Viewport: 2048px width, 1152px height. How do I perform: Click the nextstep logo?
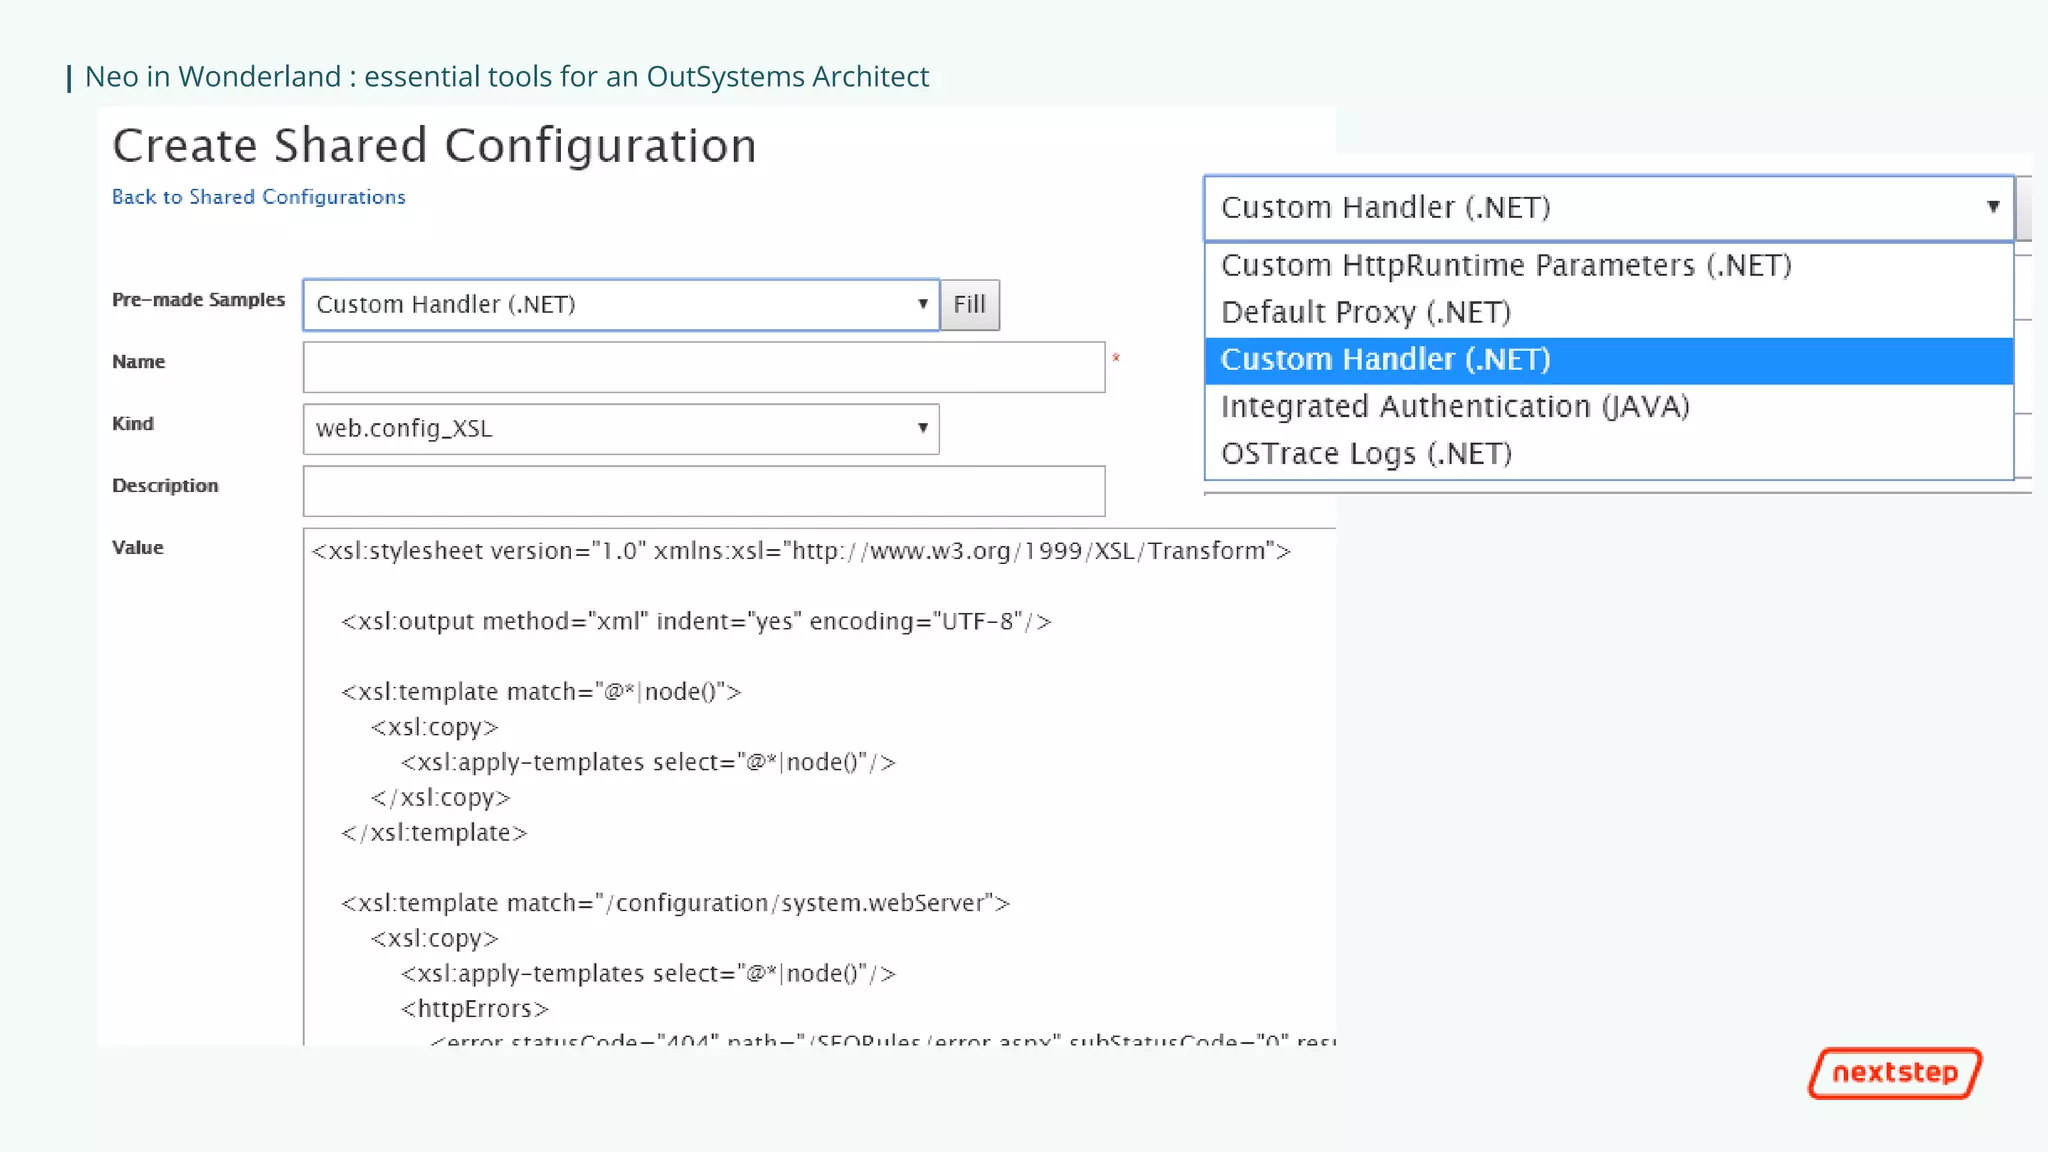[x=1895, y=1073]
